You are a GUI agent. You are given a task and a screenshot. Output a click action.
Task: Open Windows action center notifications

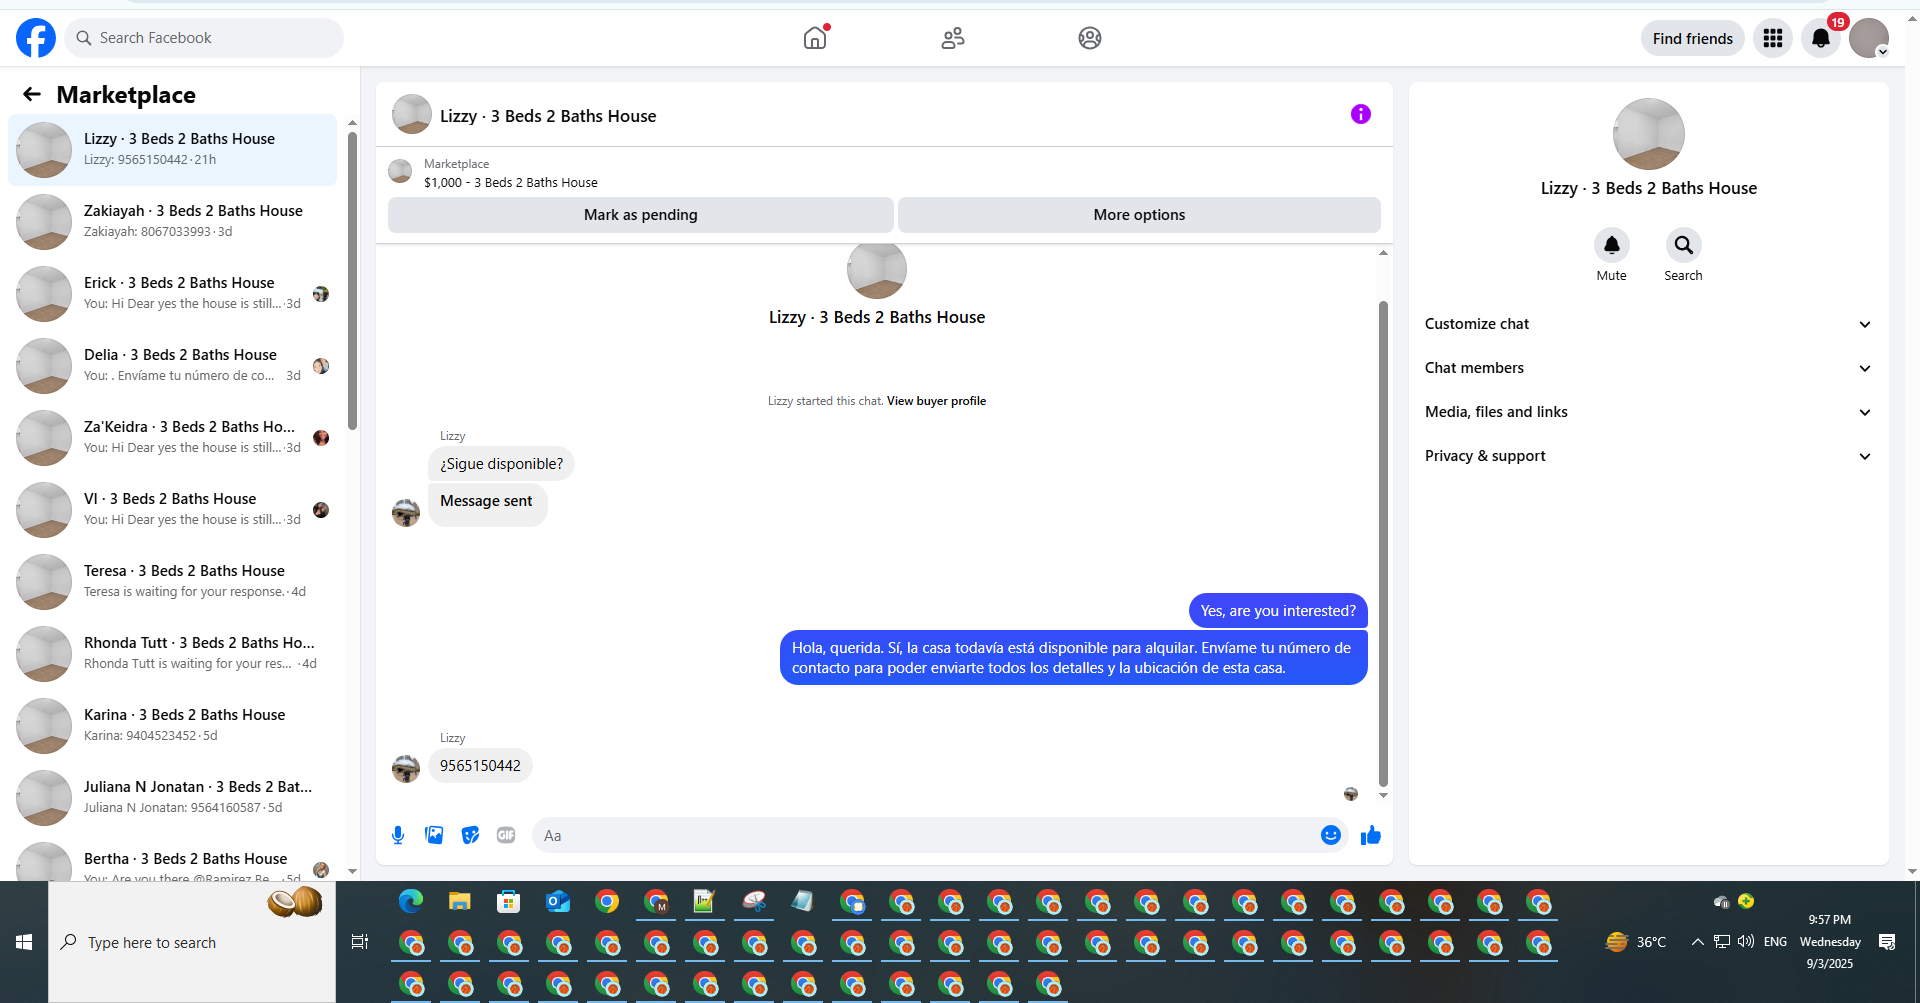(x=1887, y=942)
